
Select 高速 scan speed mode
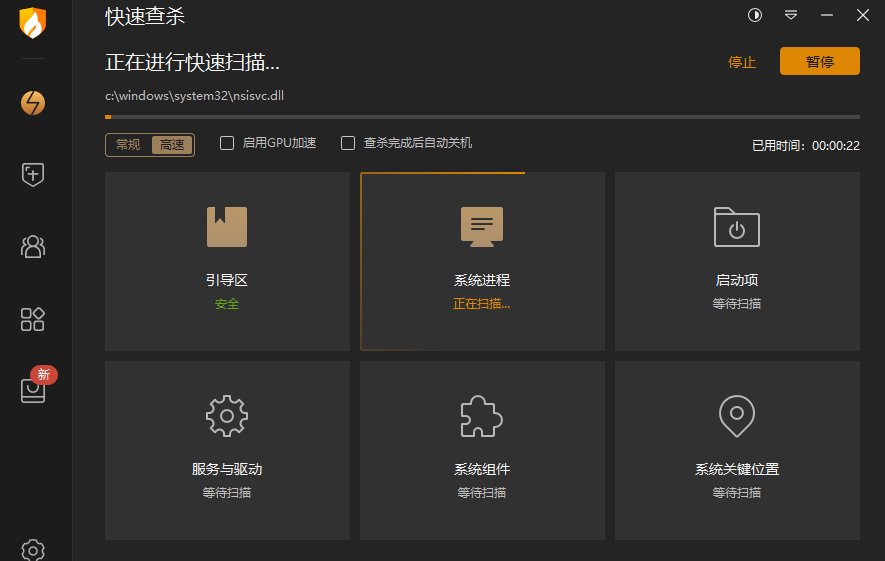[172, 145]
